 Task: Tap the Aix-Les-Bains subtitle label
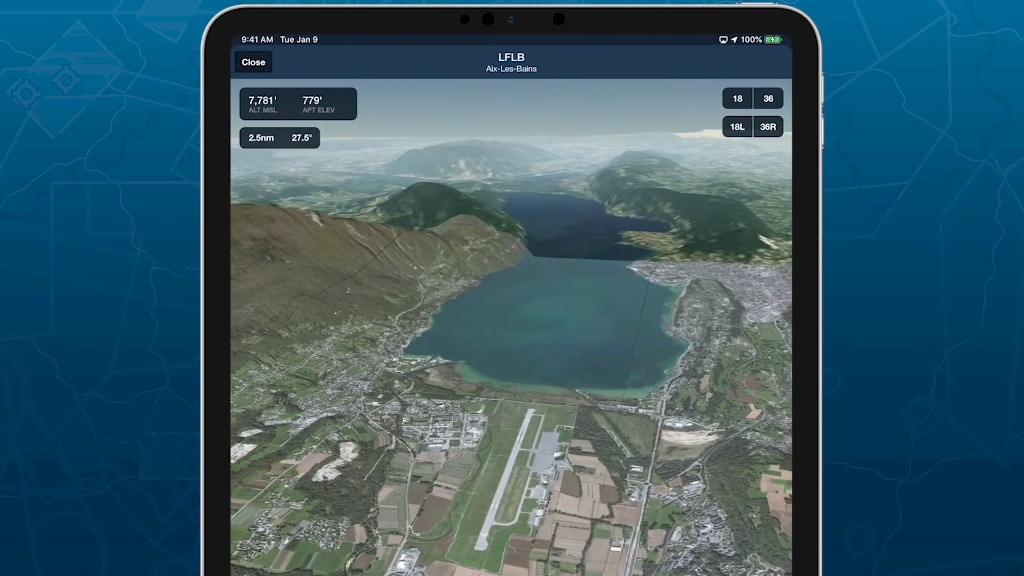pyautogui.click(x=509, y=68)
